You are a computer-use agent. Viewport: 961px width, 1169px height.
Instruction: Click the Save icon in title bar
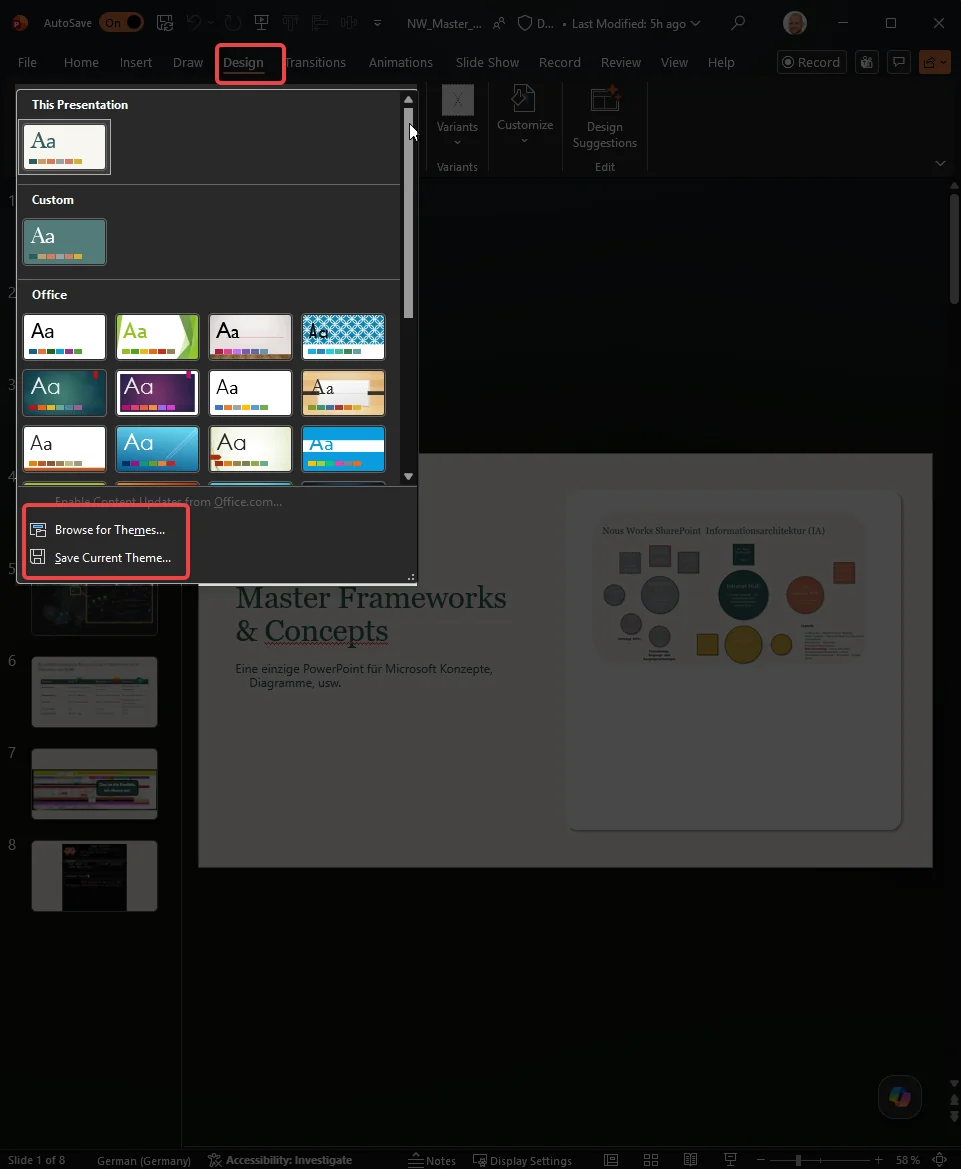click(x=165, y=23)
